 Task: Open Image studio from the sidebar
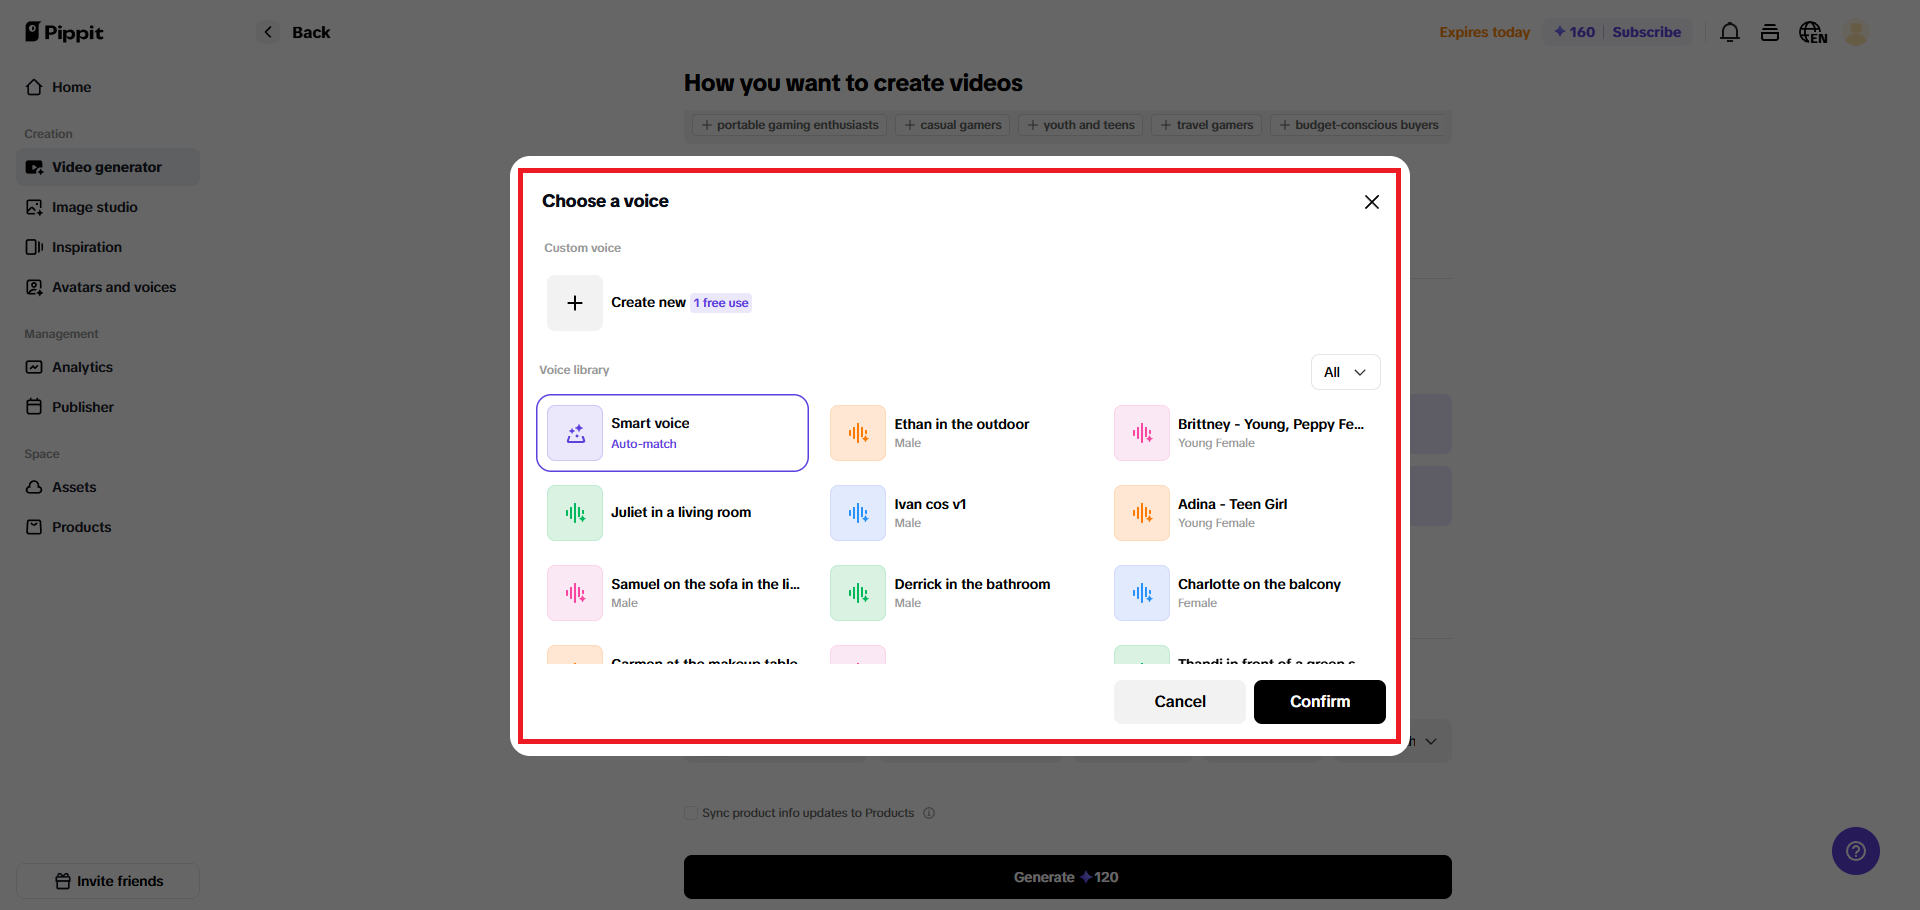33,207
